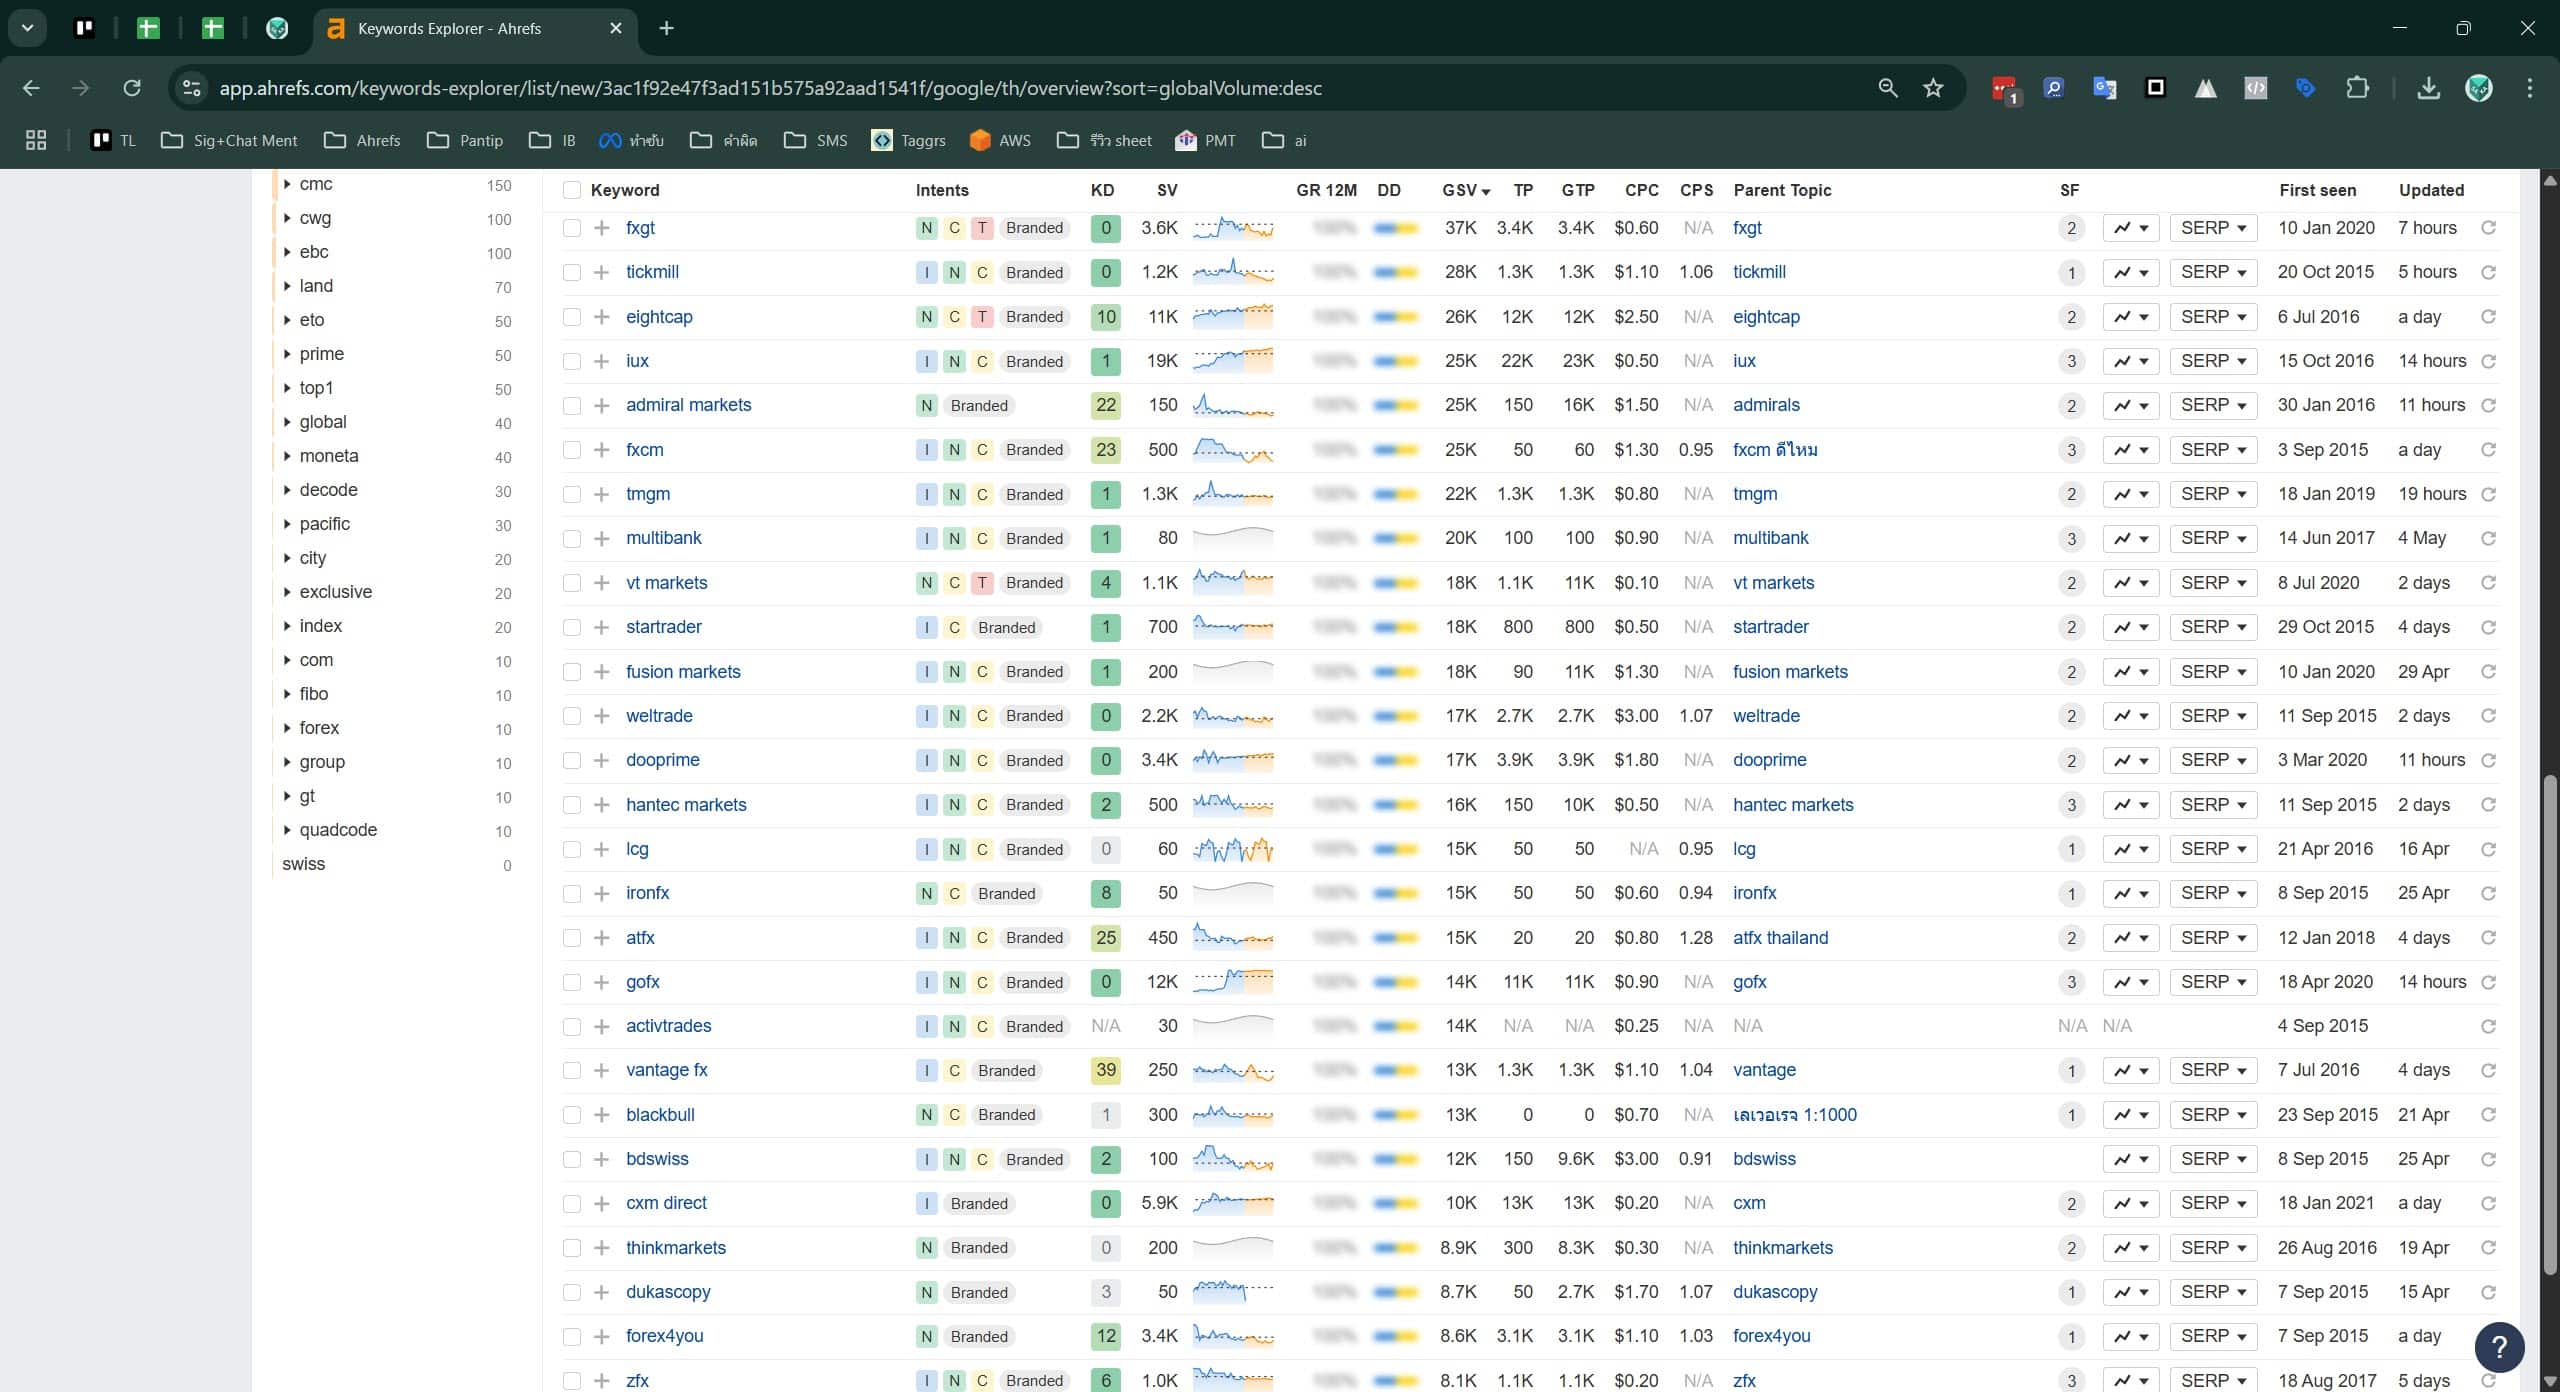Image resolution: width=2560 pixels, height=1392 pixels.
Task: Open SERP dropdown for fxgt
Action: point(2213,228)
